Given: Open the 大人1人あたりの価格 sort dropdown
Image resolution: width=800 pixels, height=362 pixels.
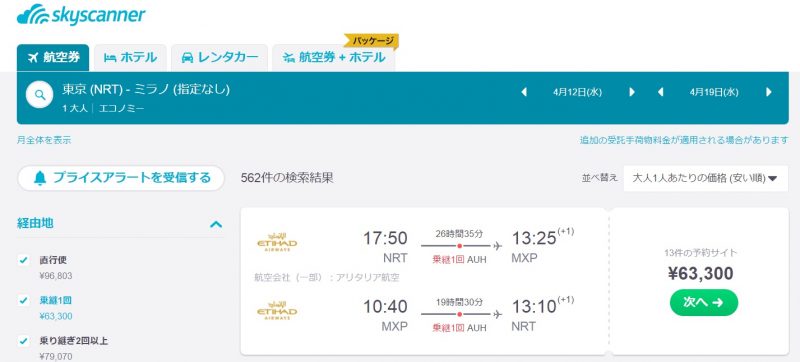Looking at the screenshot, I should [706, 178].
